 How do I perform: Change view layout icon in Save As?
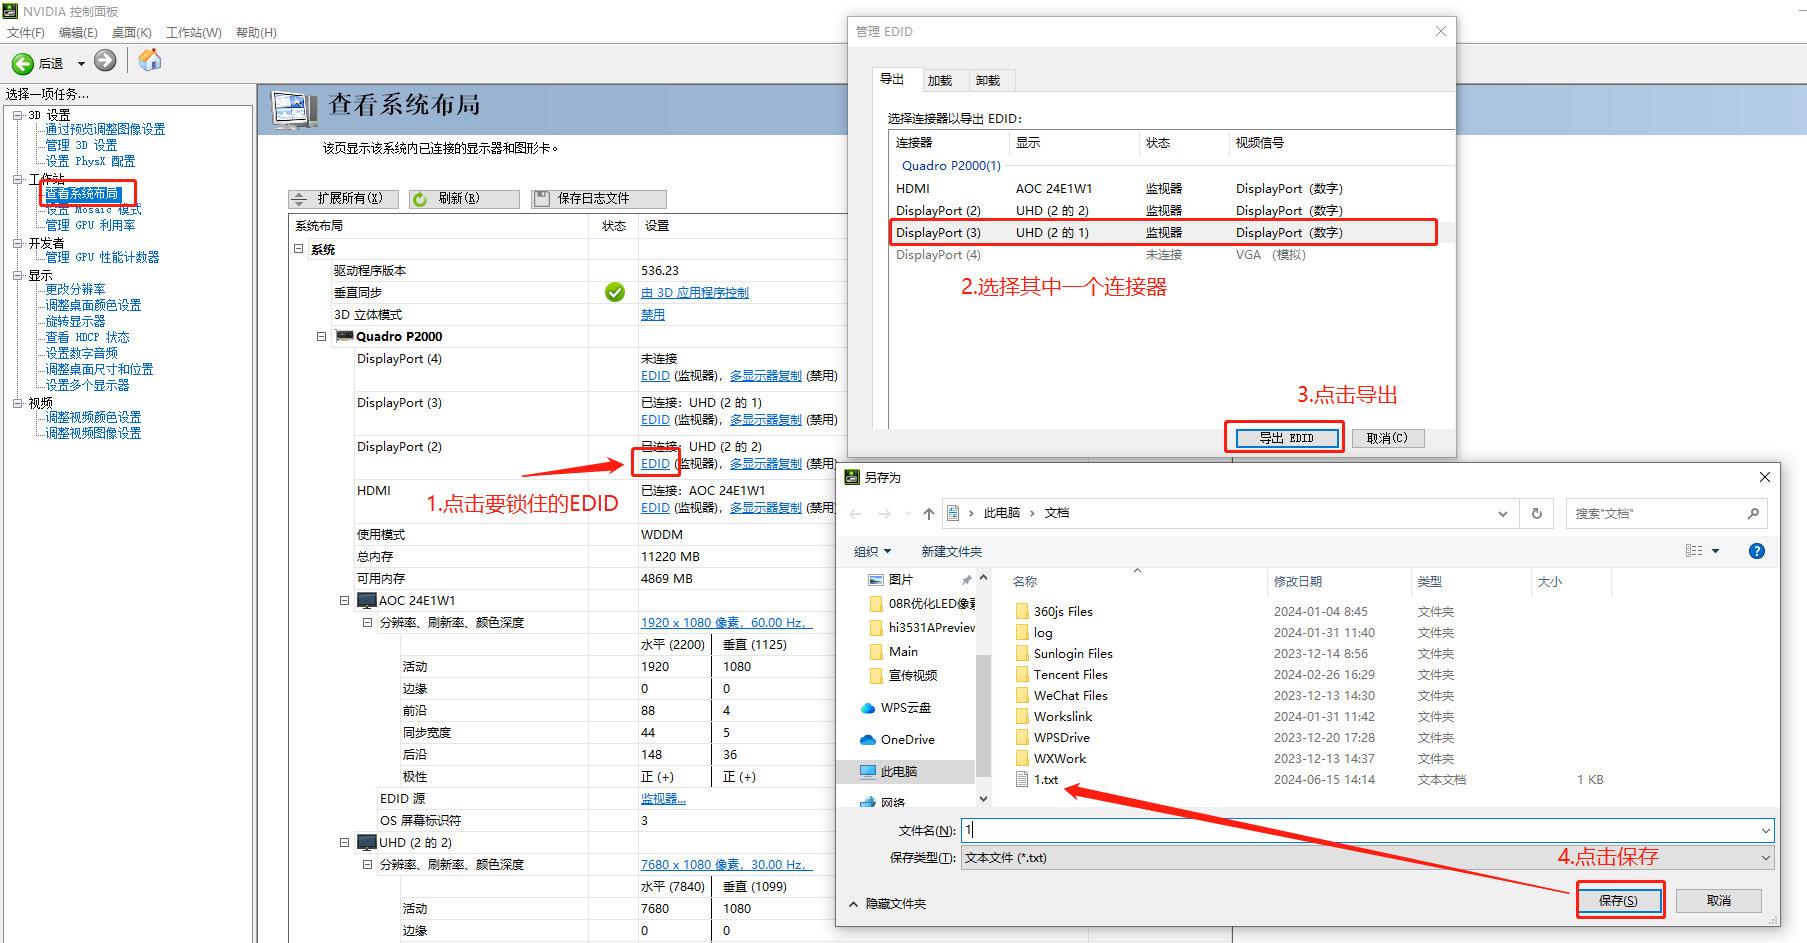click(1694, 551)
